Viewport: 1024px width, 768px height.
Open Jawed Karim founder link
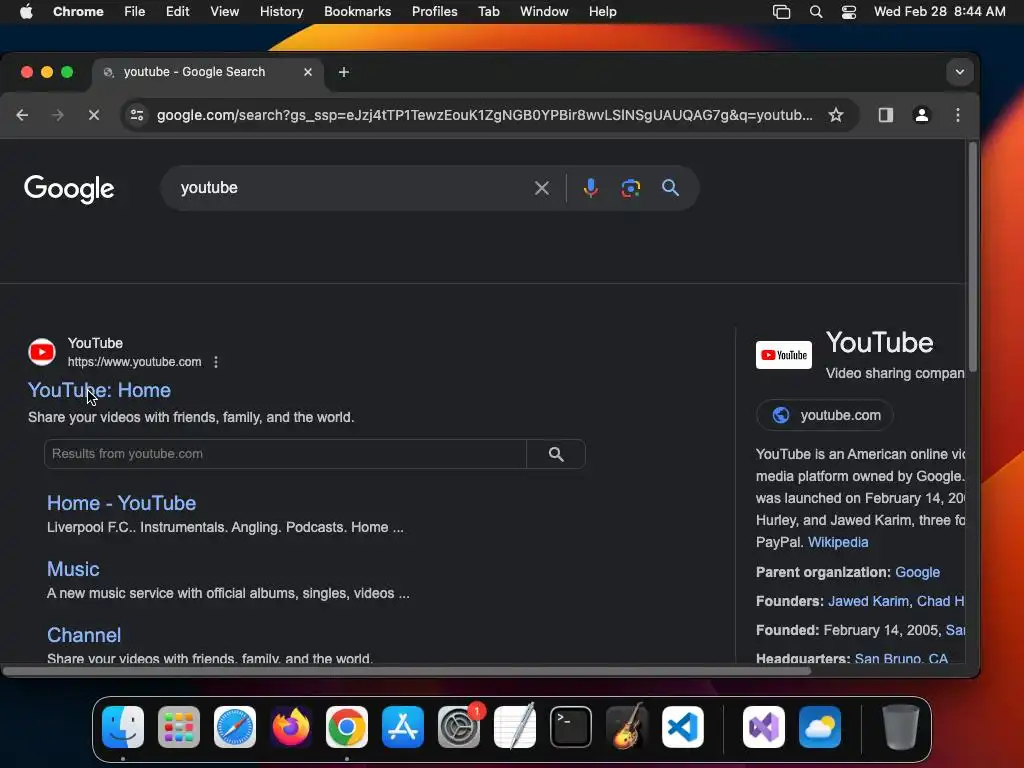click(869, 601)
